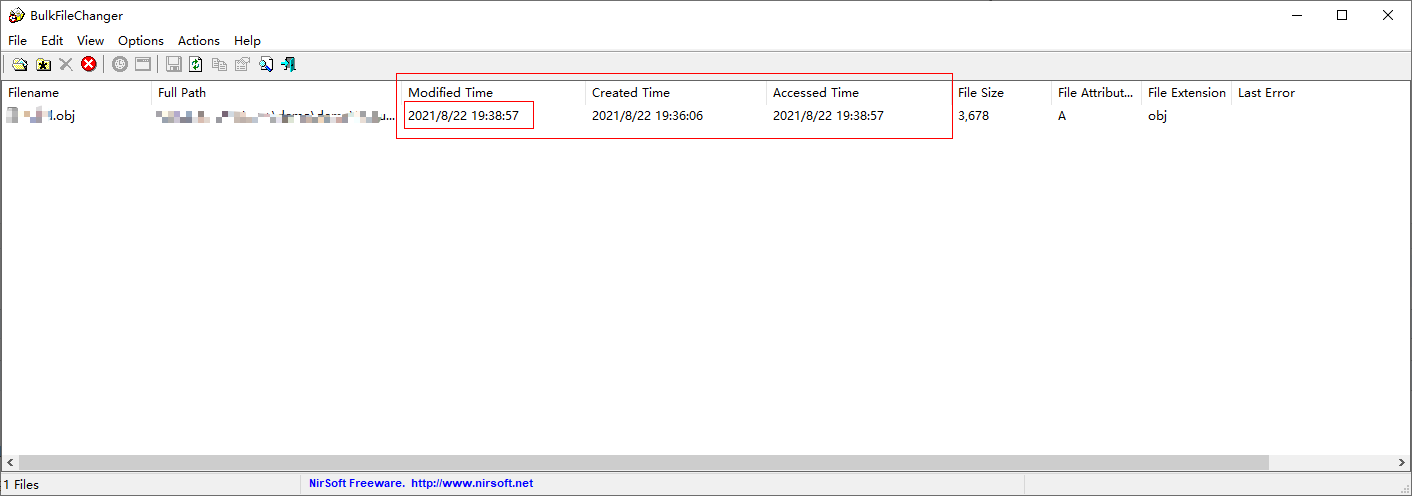Click the BulkFileChanger title bar app icon
This screenshot has height=496, width=1412.
(16, 15)
